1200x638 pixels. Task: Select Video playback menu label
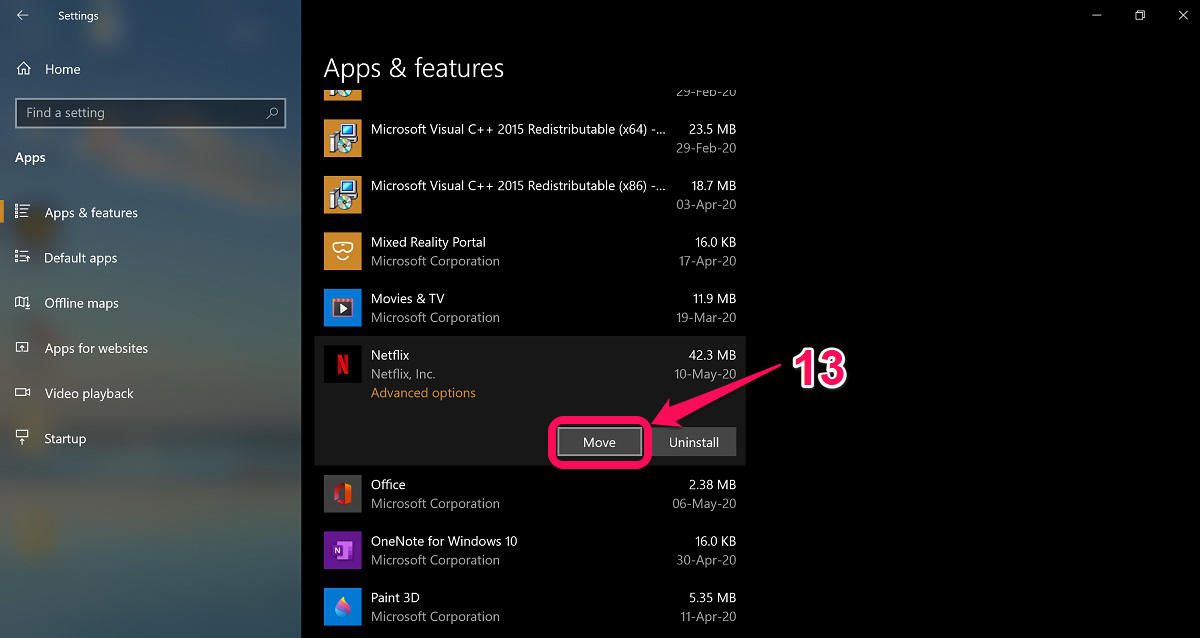(89, 394)
